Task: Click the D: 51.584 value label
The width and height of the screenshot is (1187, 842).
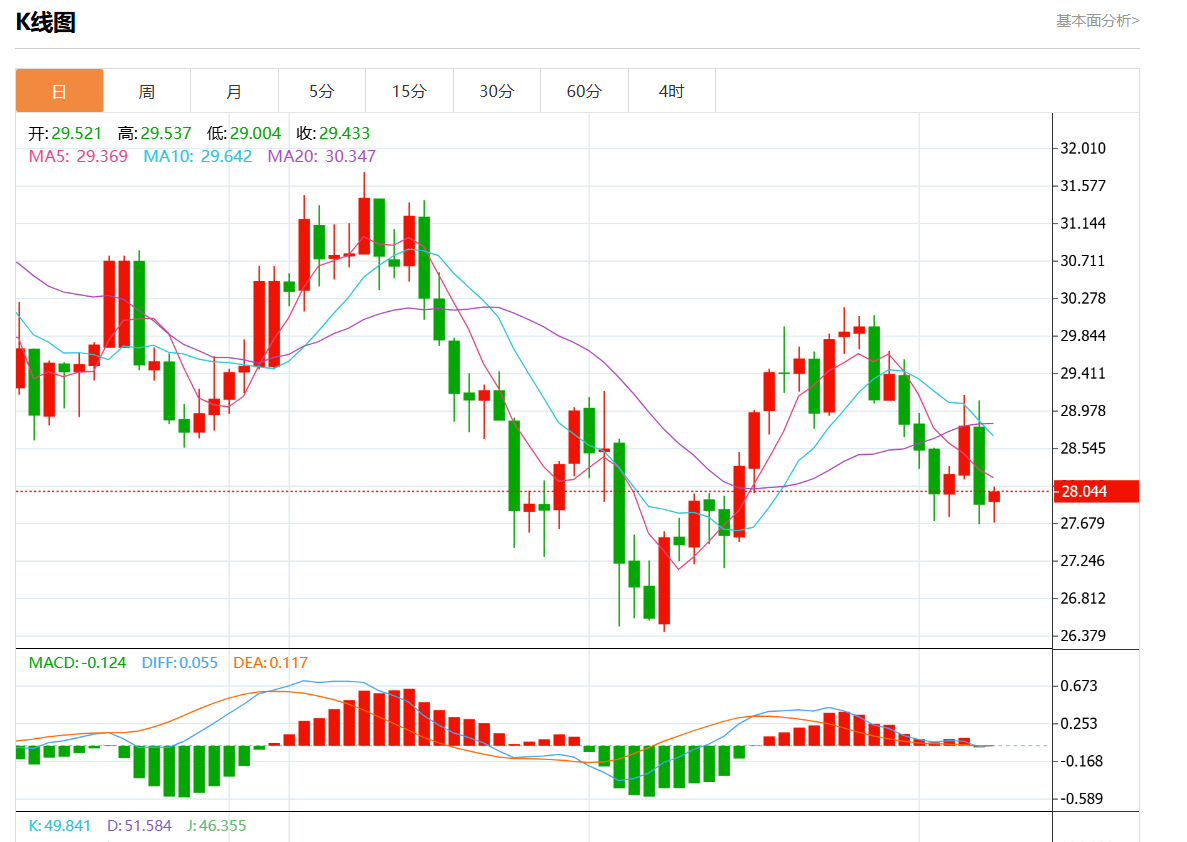Action: click(x=139, y=825)
